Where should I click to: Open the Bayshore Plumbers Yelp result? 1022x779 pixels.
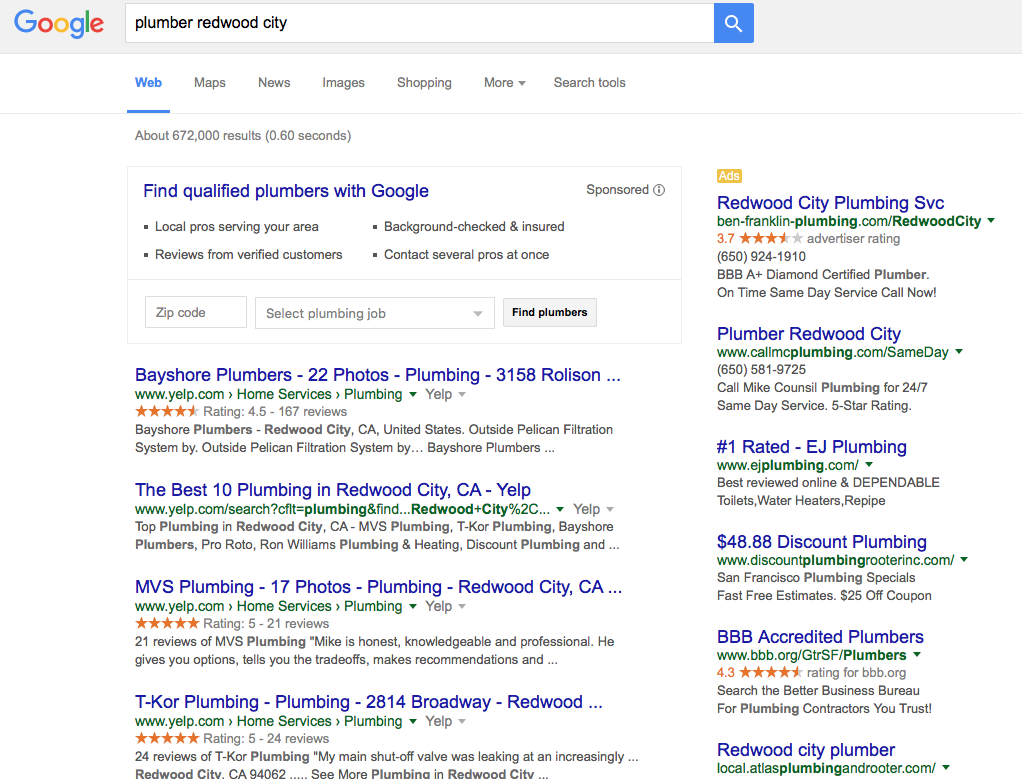click(377, 375)
